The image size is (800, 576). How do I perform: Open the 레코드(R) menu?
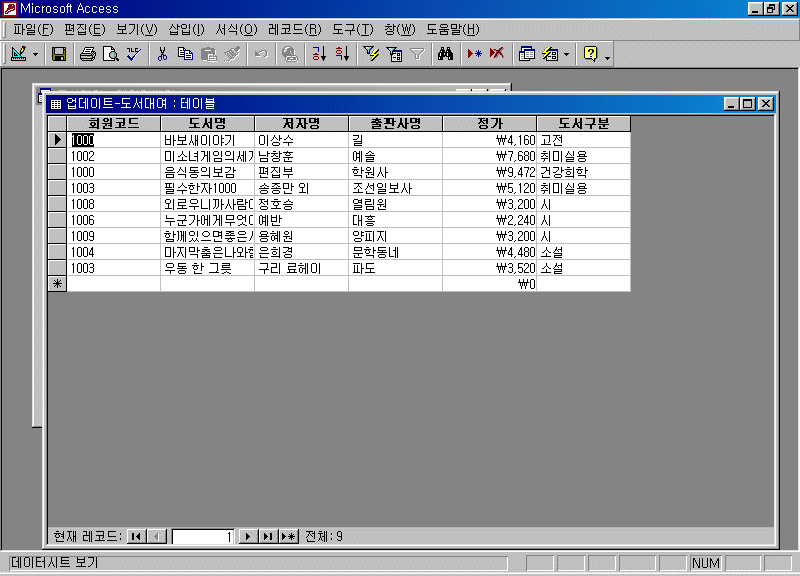pyautogui.click(x=294, y=30)
